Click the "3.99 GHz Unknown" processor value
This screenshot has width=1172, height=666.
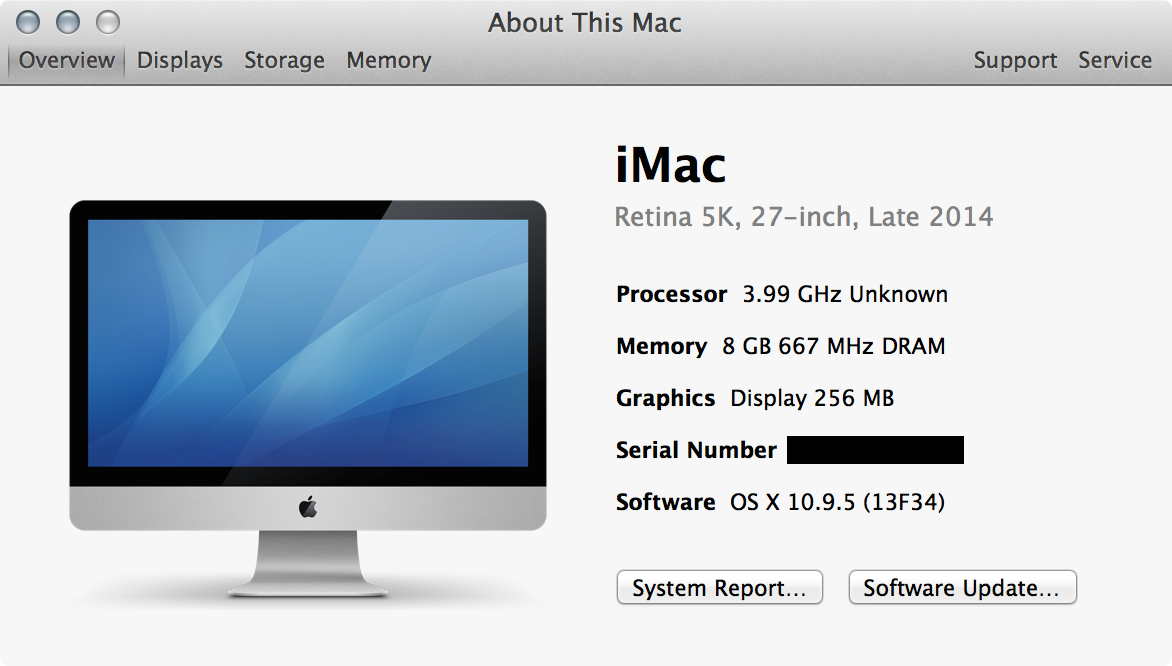point(845,295)
